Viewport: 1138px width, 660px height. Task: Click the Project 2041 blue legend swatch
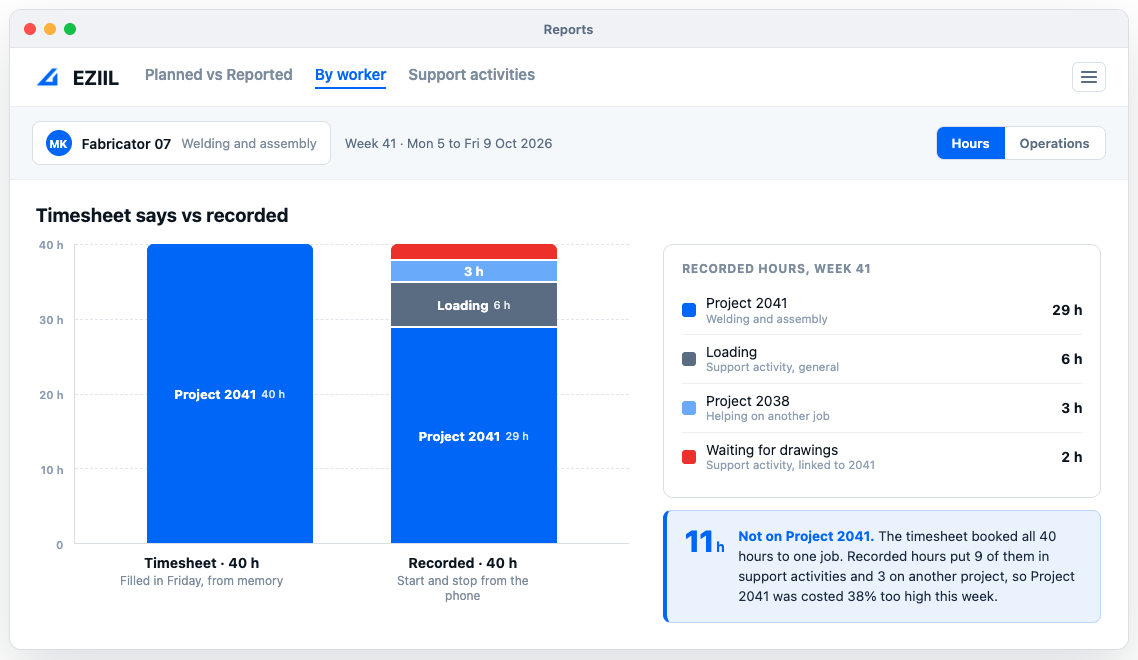coord(689,310)
